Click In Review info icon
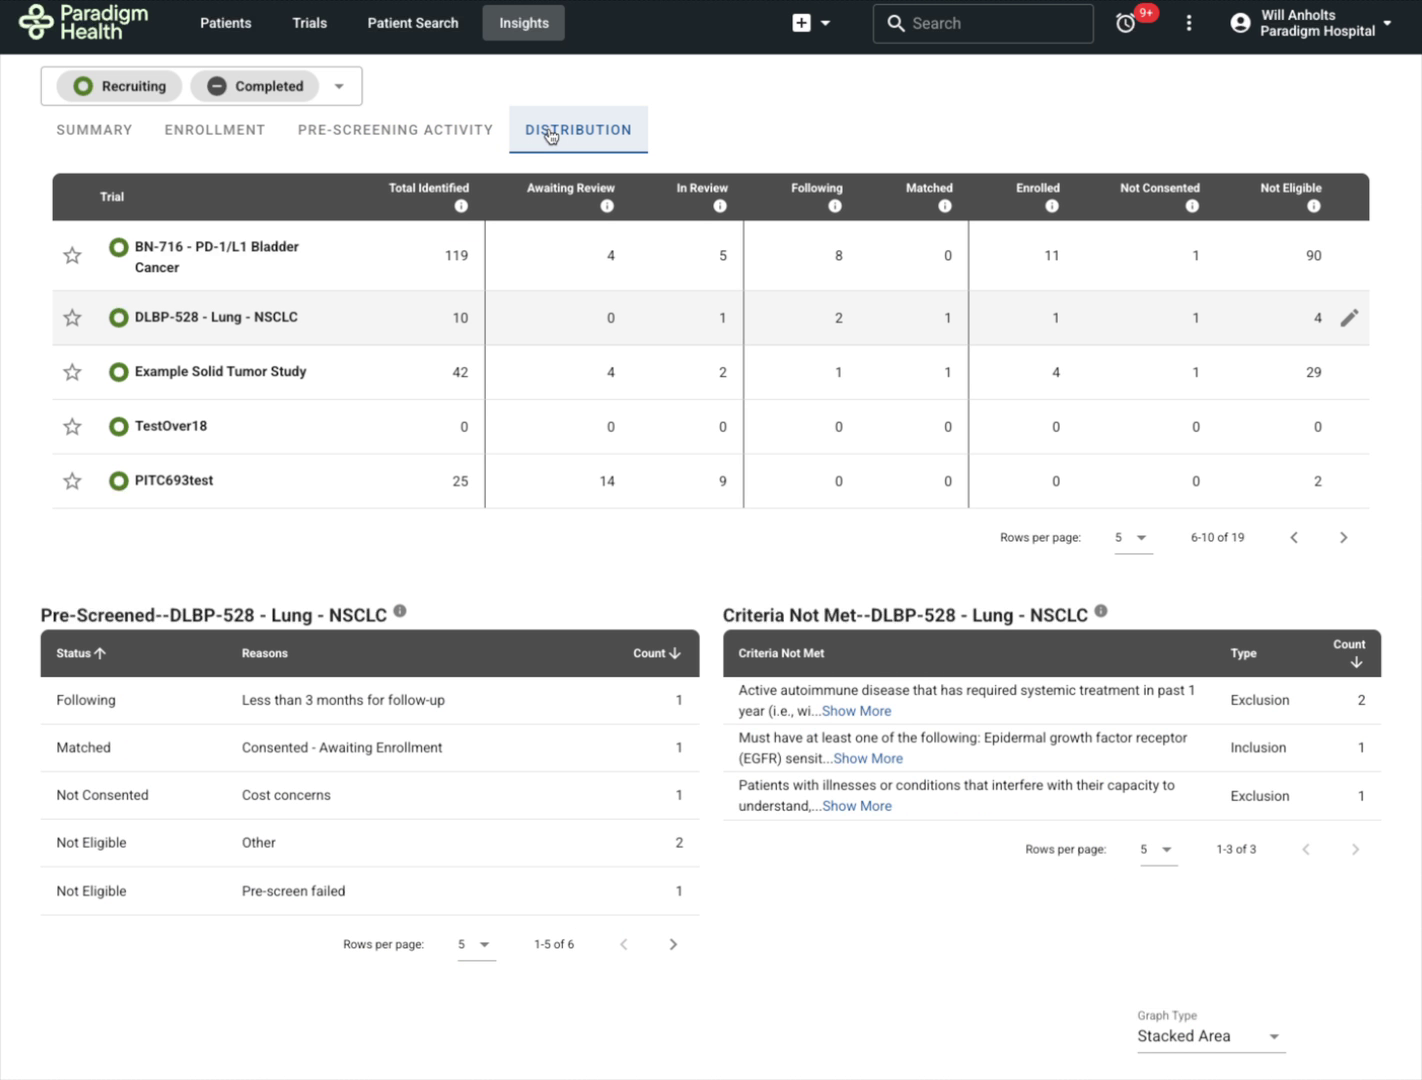 click(720, 206)
